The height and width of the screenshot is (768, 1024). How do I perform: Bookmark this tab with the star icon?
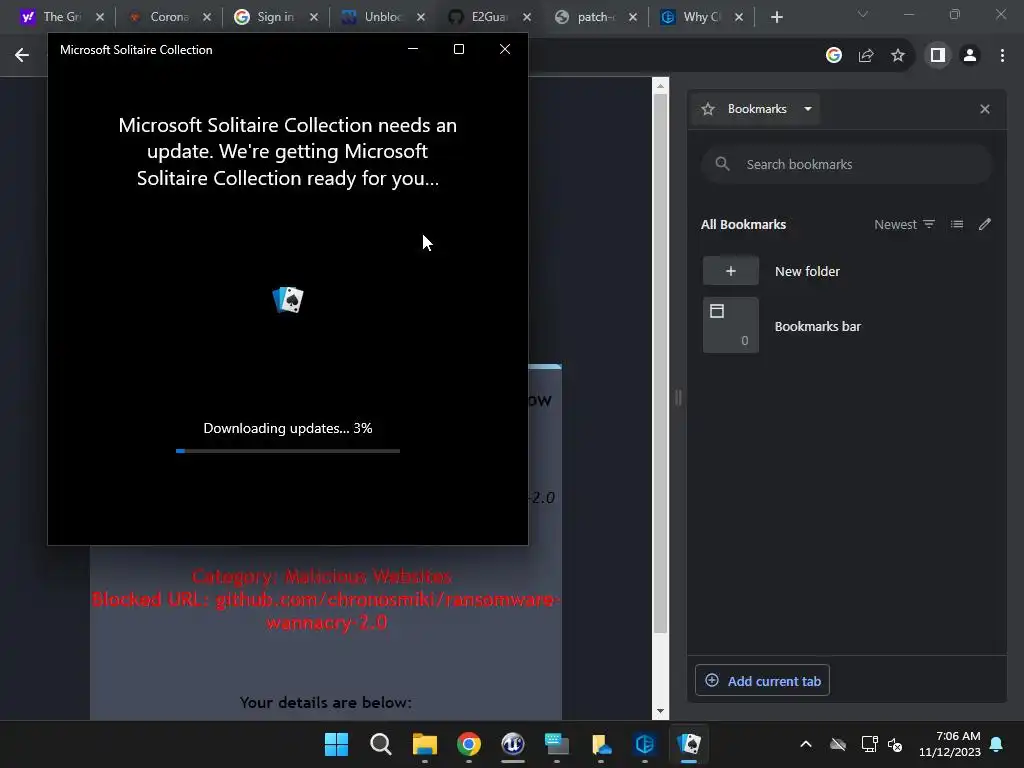coord(898,56)
